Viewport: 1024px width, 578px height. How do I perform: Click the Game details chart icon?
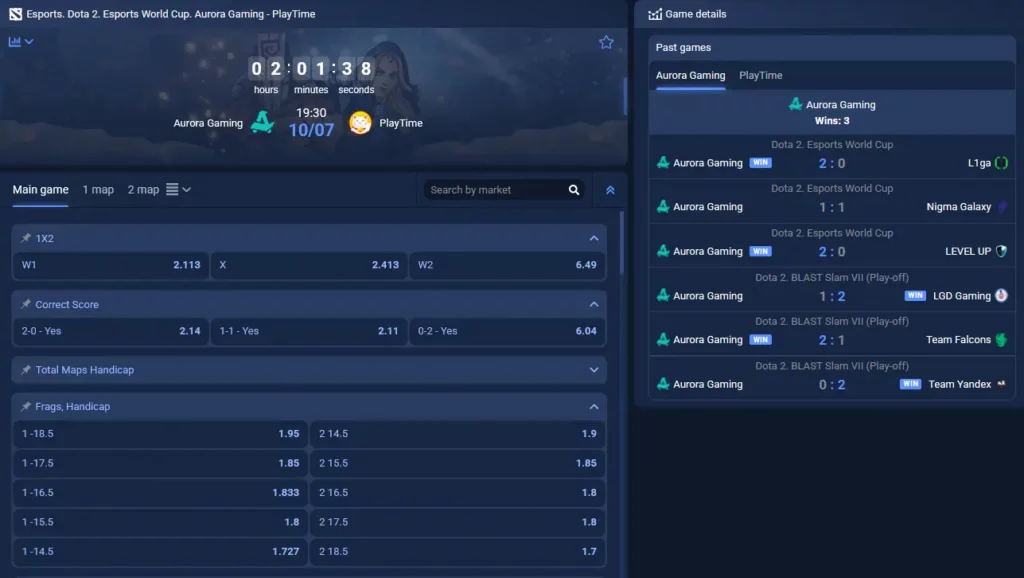pos(654,14)
